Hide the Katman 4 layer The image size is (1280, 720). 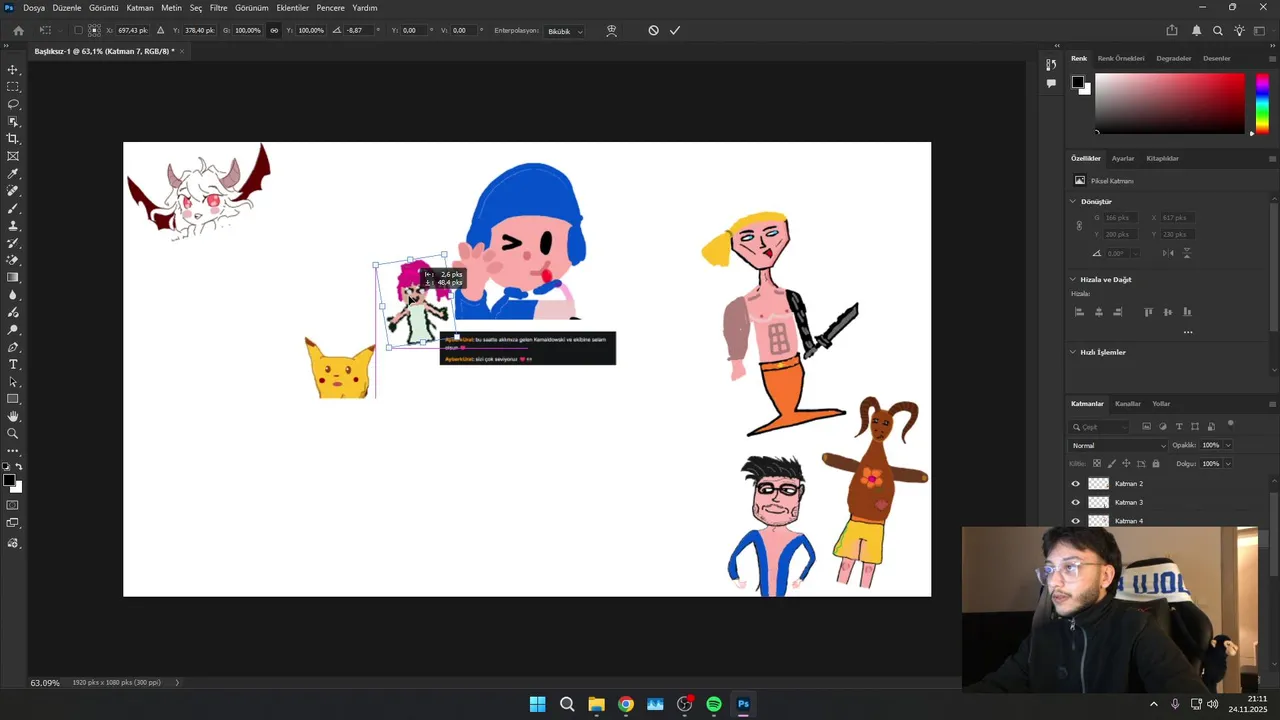1076,521
